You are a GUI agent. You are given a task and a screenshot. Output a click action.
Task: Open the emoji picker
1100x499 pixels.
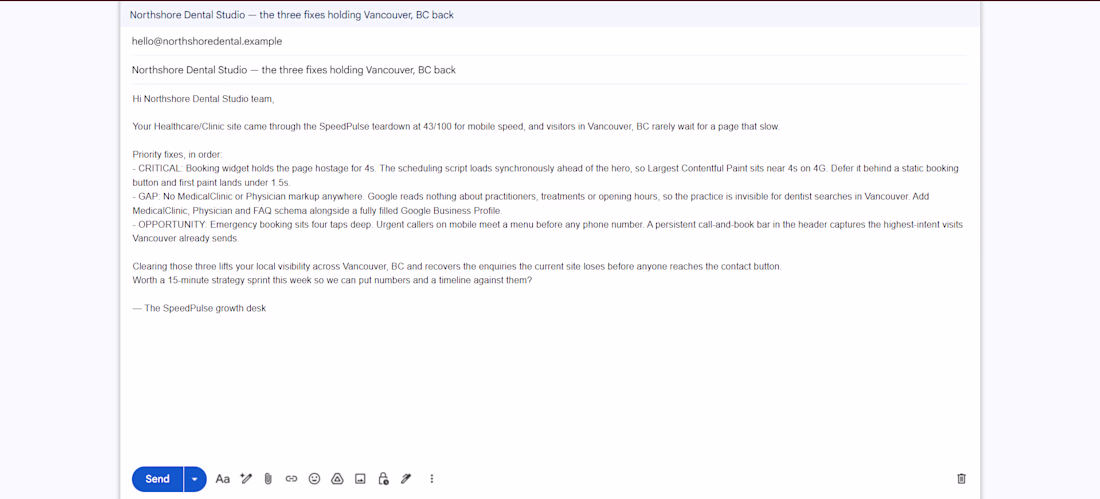[x=314, y=479]
